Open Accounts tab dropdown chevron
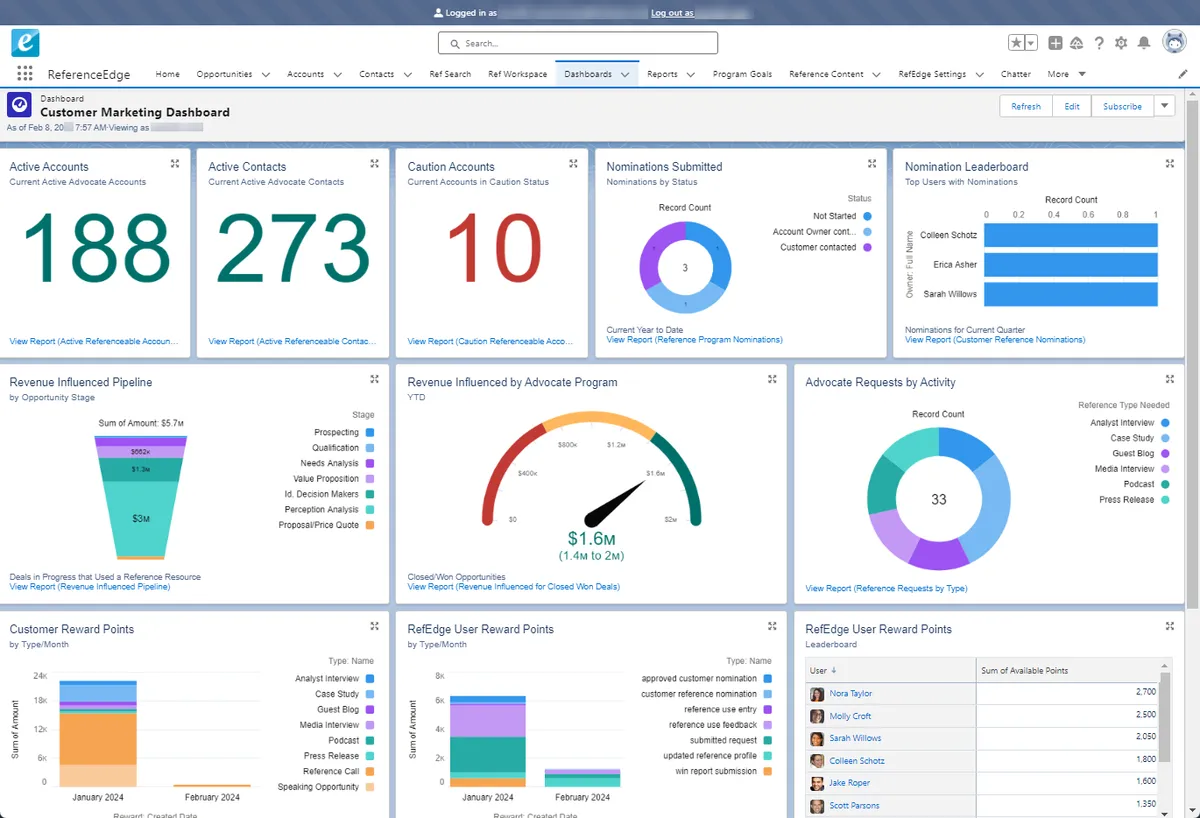The image size is (1200, 818). click(x=338, y=74)
